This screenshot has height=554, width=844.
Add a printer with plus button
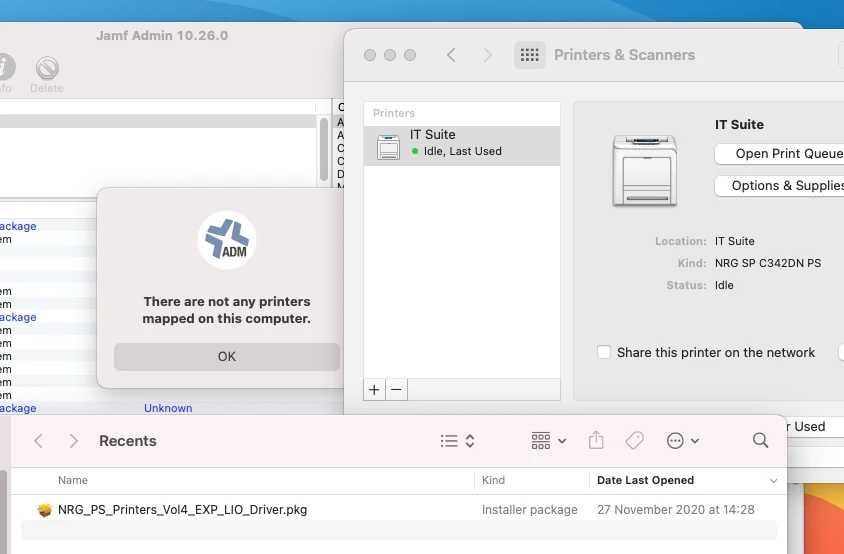[x=375, y=389]
